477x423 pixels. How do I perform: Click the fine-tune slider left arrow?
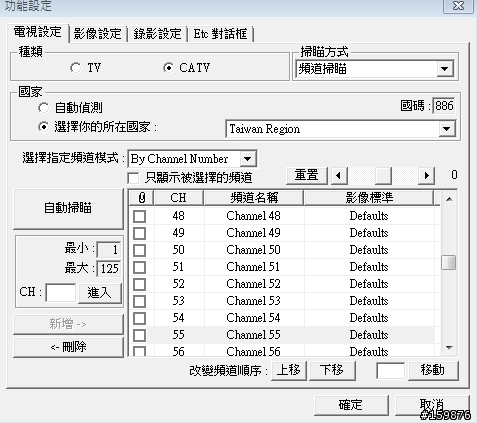(339, 175)
